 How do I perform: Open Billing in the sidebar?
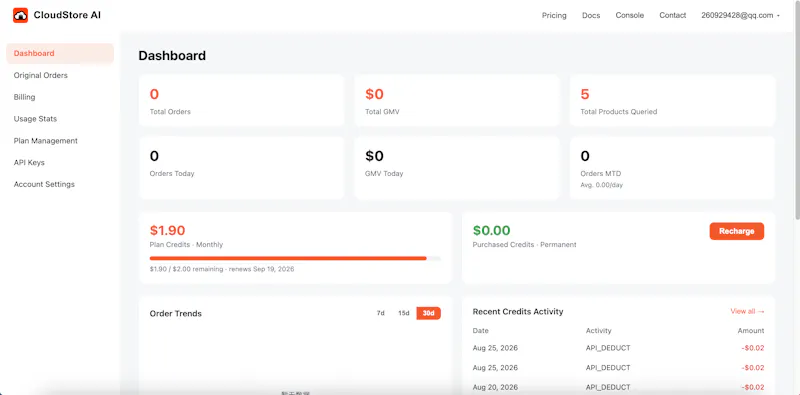pyautogui.click(x=24, y=97)
